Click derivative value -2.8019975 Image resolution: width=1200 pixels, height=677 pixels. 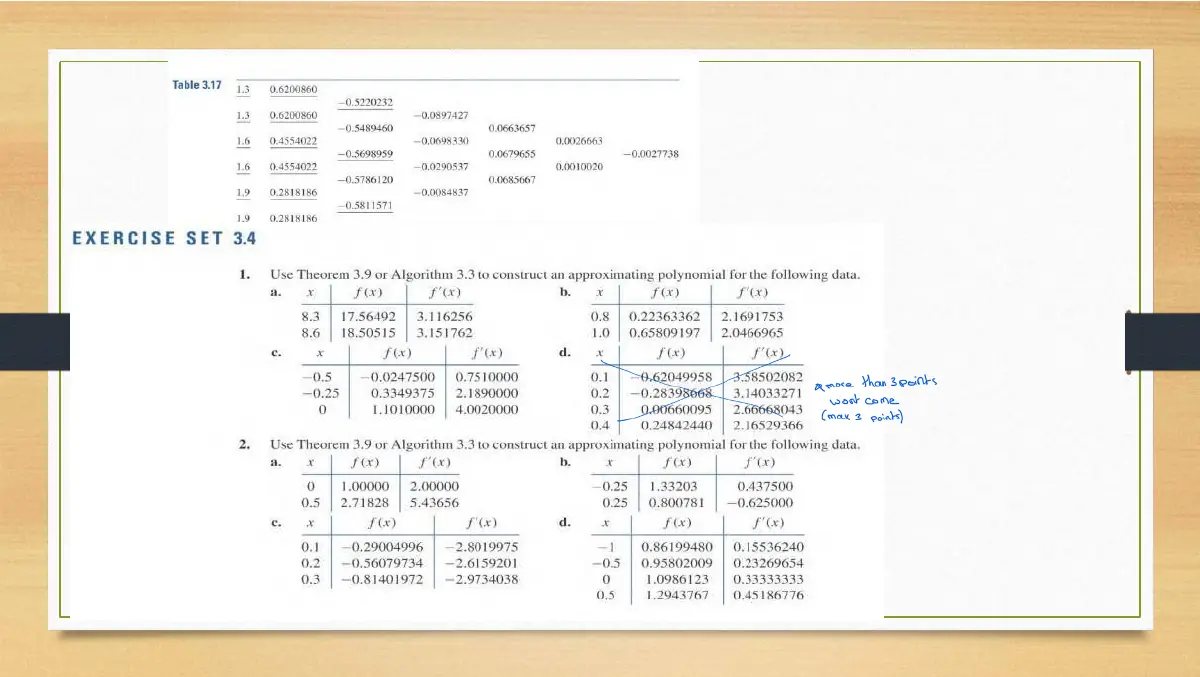pos(481,547)
